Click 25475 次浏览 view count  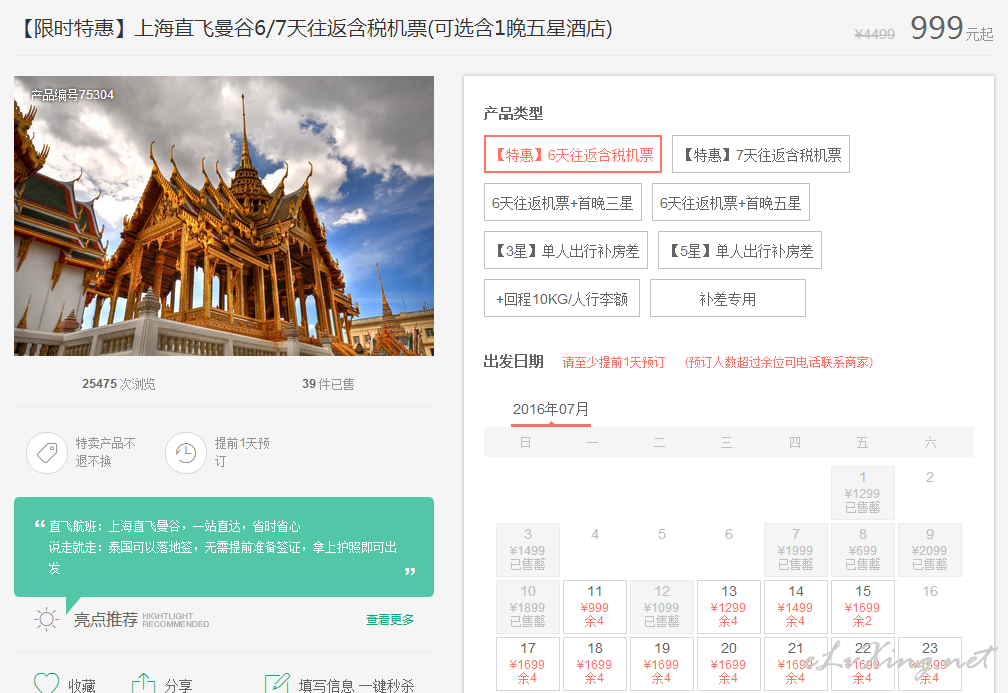click(118, 384)
